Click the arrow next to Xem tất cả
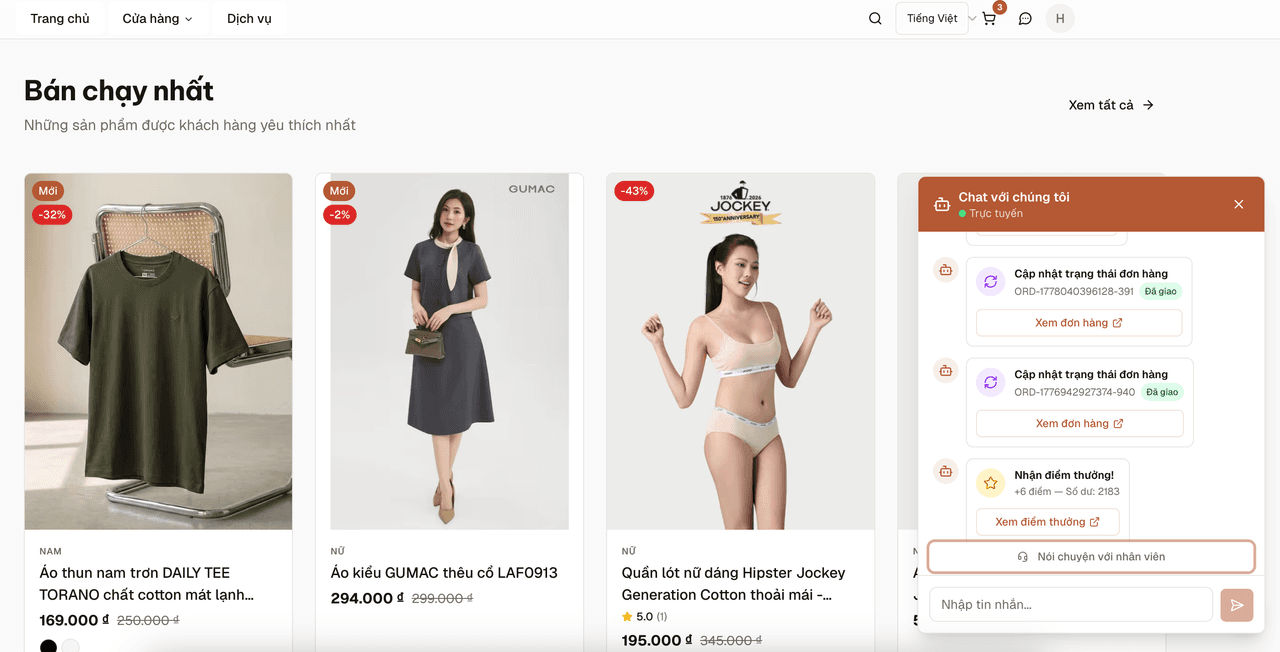The width and height of the screenshot is (1280, 652). click(1148, 105)
